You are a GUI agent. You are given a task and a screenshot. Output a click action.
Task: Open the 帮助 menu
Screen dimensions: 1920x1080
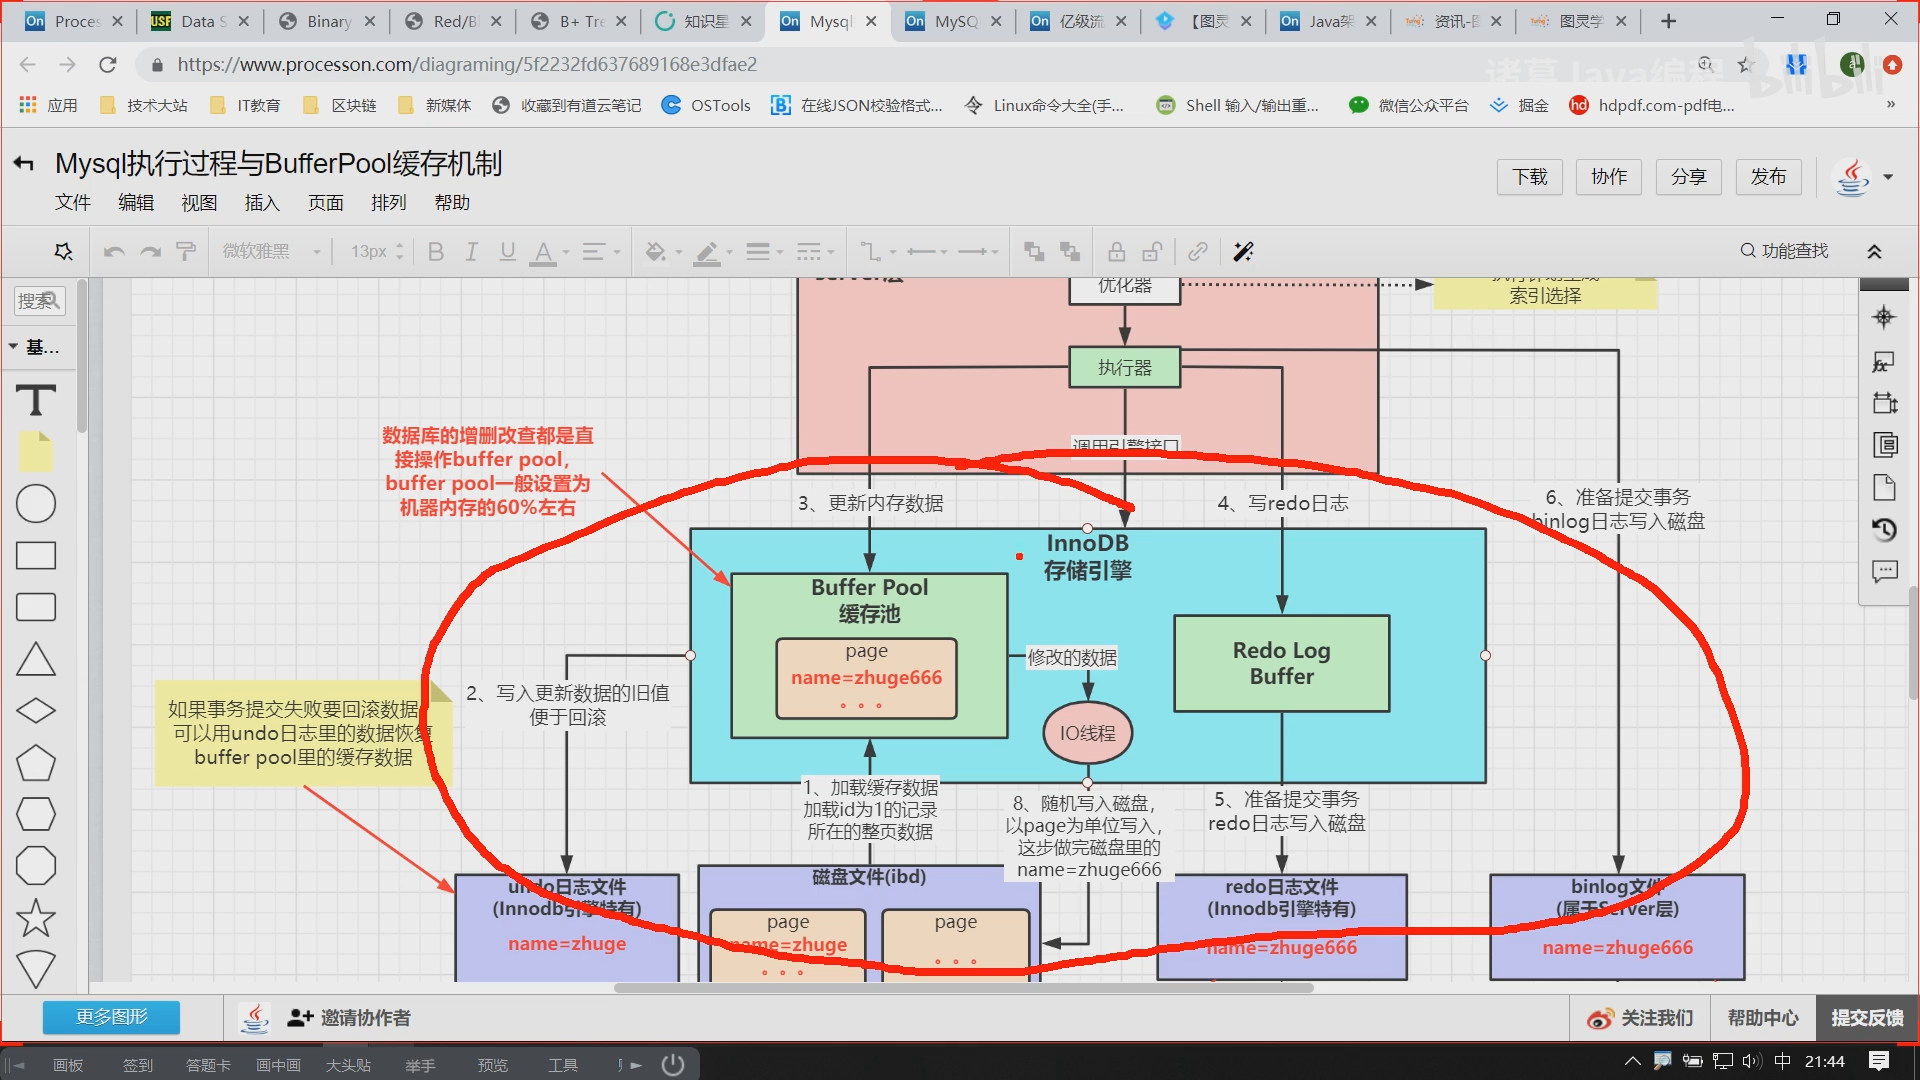tap(452, 203)
